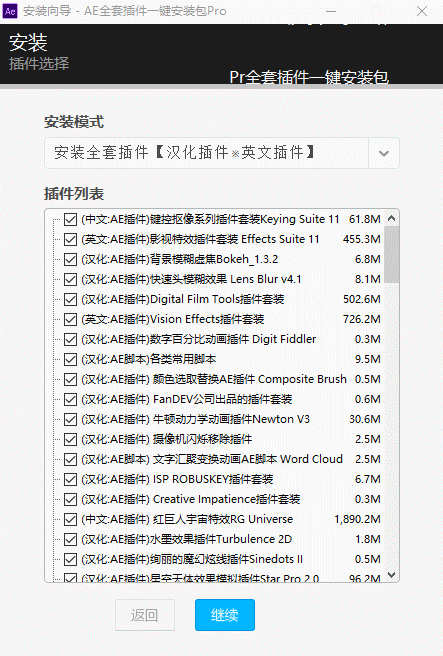Select the 红巨人宇宙特效RG Universe row text
This screenshot has height=656, width=443.
(187, 519)
